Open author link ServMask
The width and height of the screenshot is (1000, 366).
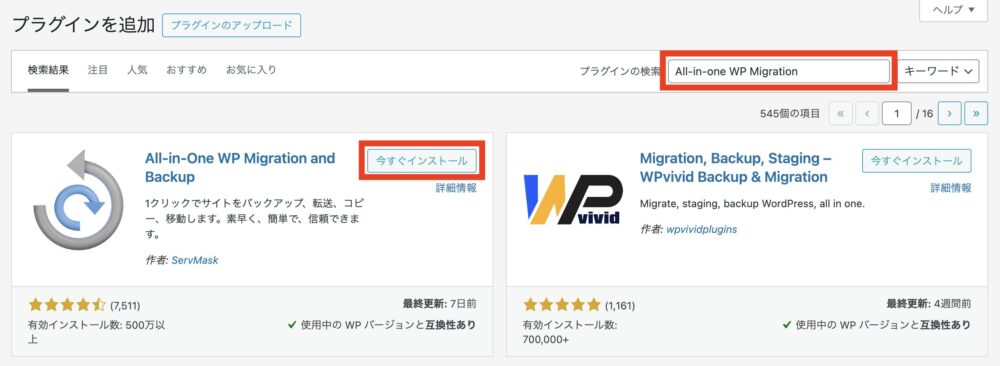(x=195, y=260)
